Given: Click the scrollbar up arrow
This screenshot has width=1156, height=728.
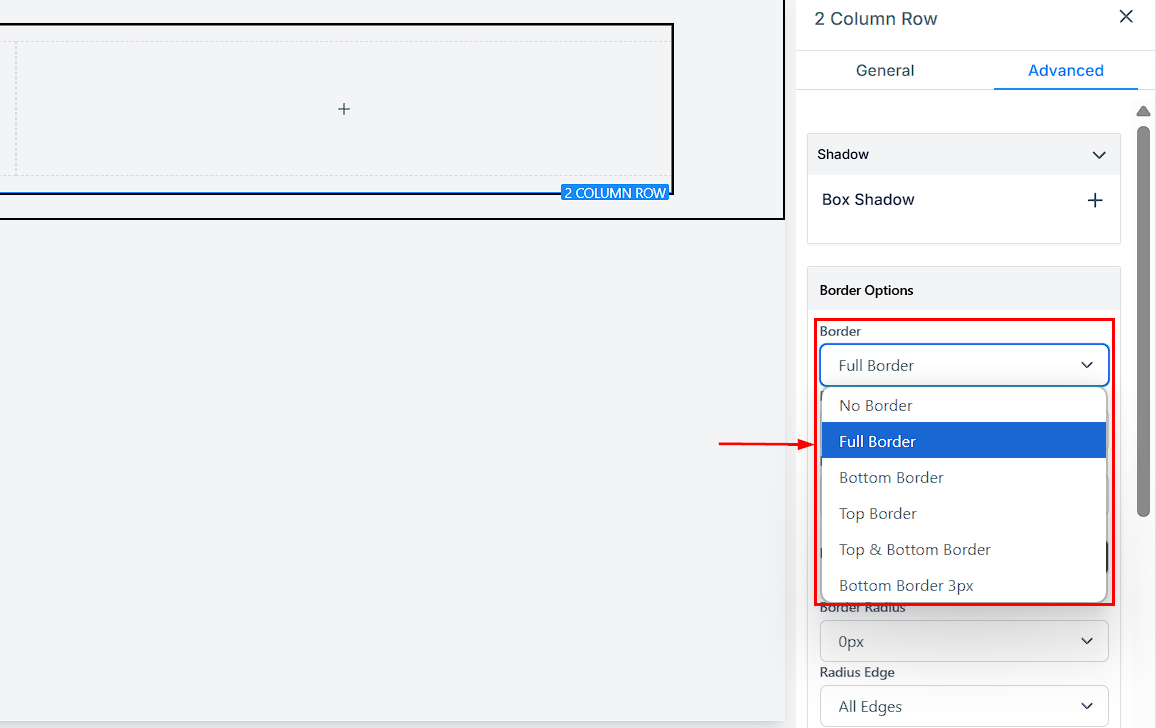Looking at the screenshot, I should pos(1143,111).
